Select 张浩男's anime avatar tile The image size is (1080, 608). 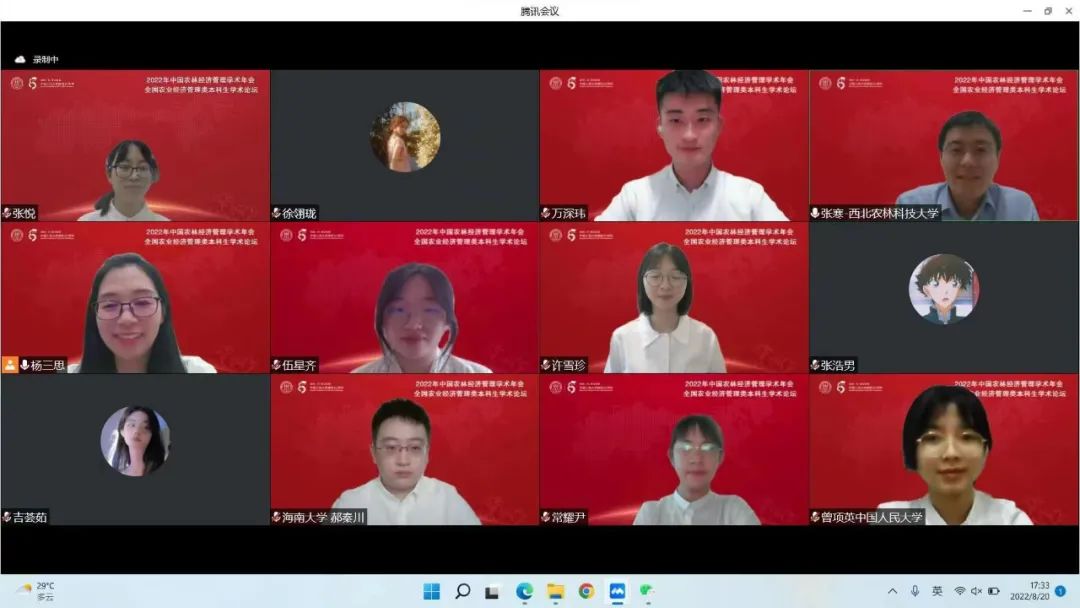(943, 289)
